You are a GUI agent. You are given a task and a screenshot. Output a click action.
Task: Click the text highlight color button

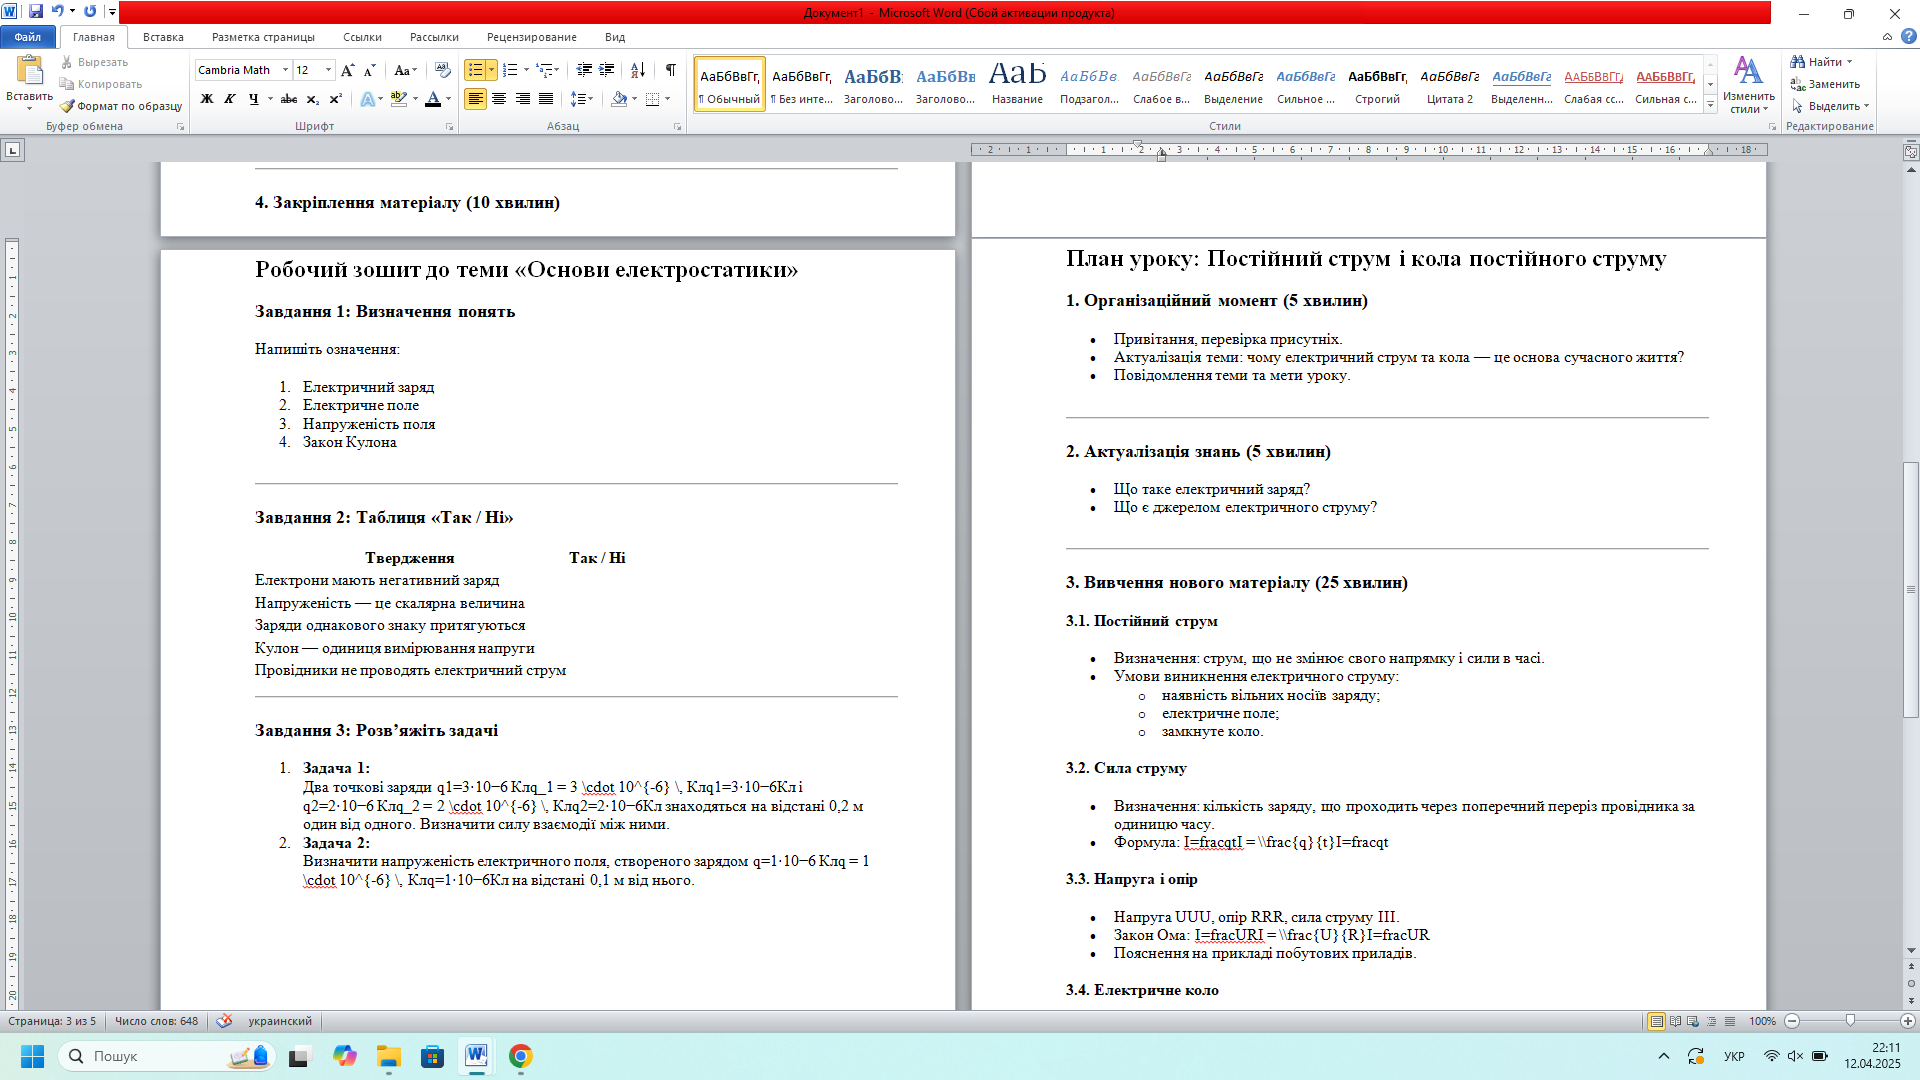coord(399,99)
